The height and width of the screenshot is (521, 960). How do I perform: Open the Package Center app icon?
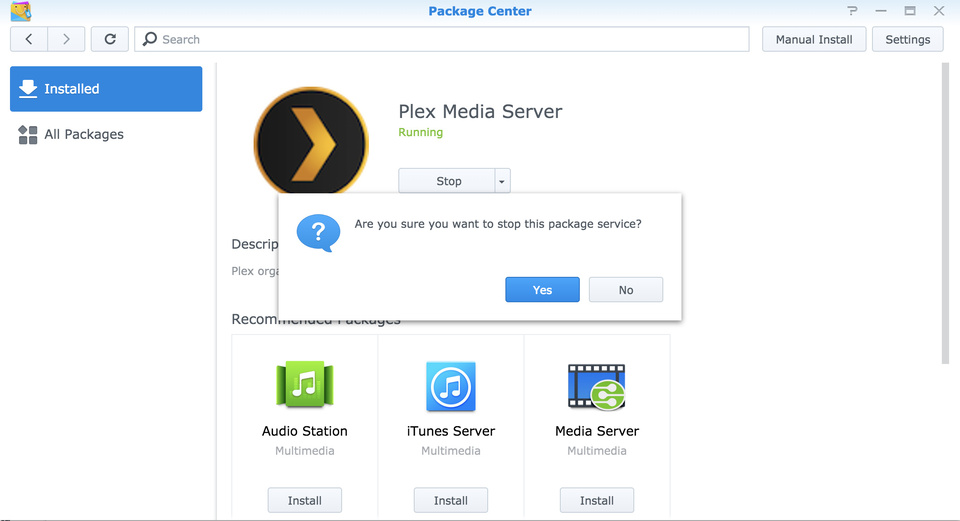click(21, 11)
